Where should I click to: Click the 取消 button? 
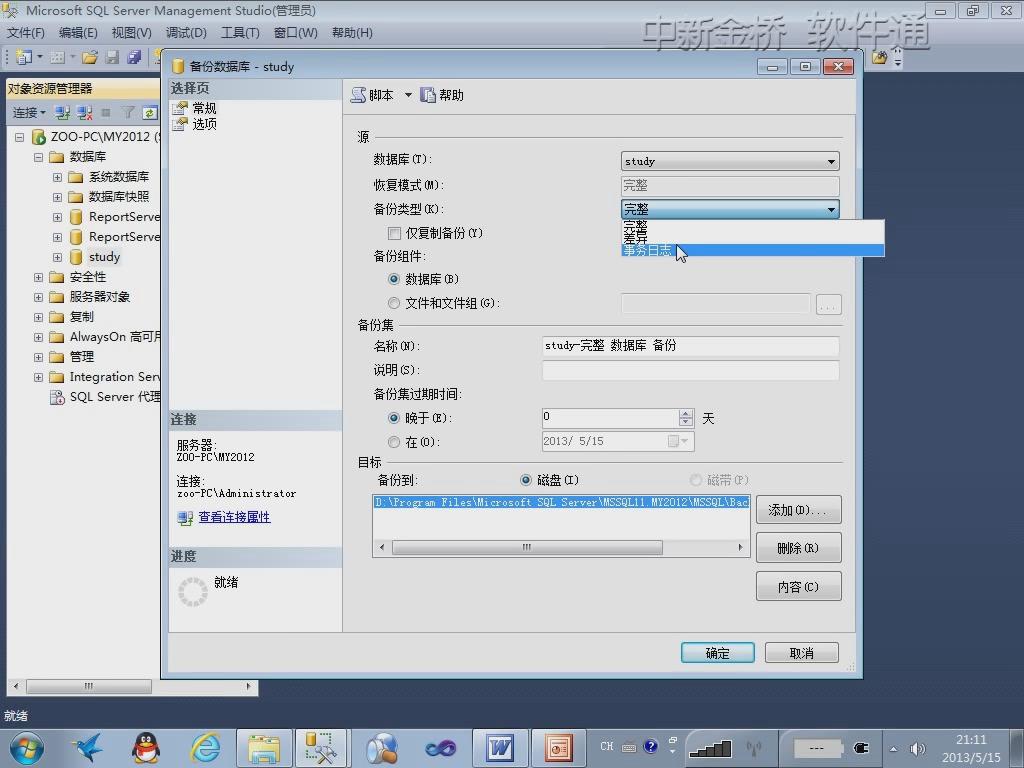[x=801, y=653]
